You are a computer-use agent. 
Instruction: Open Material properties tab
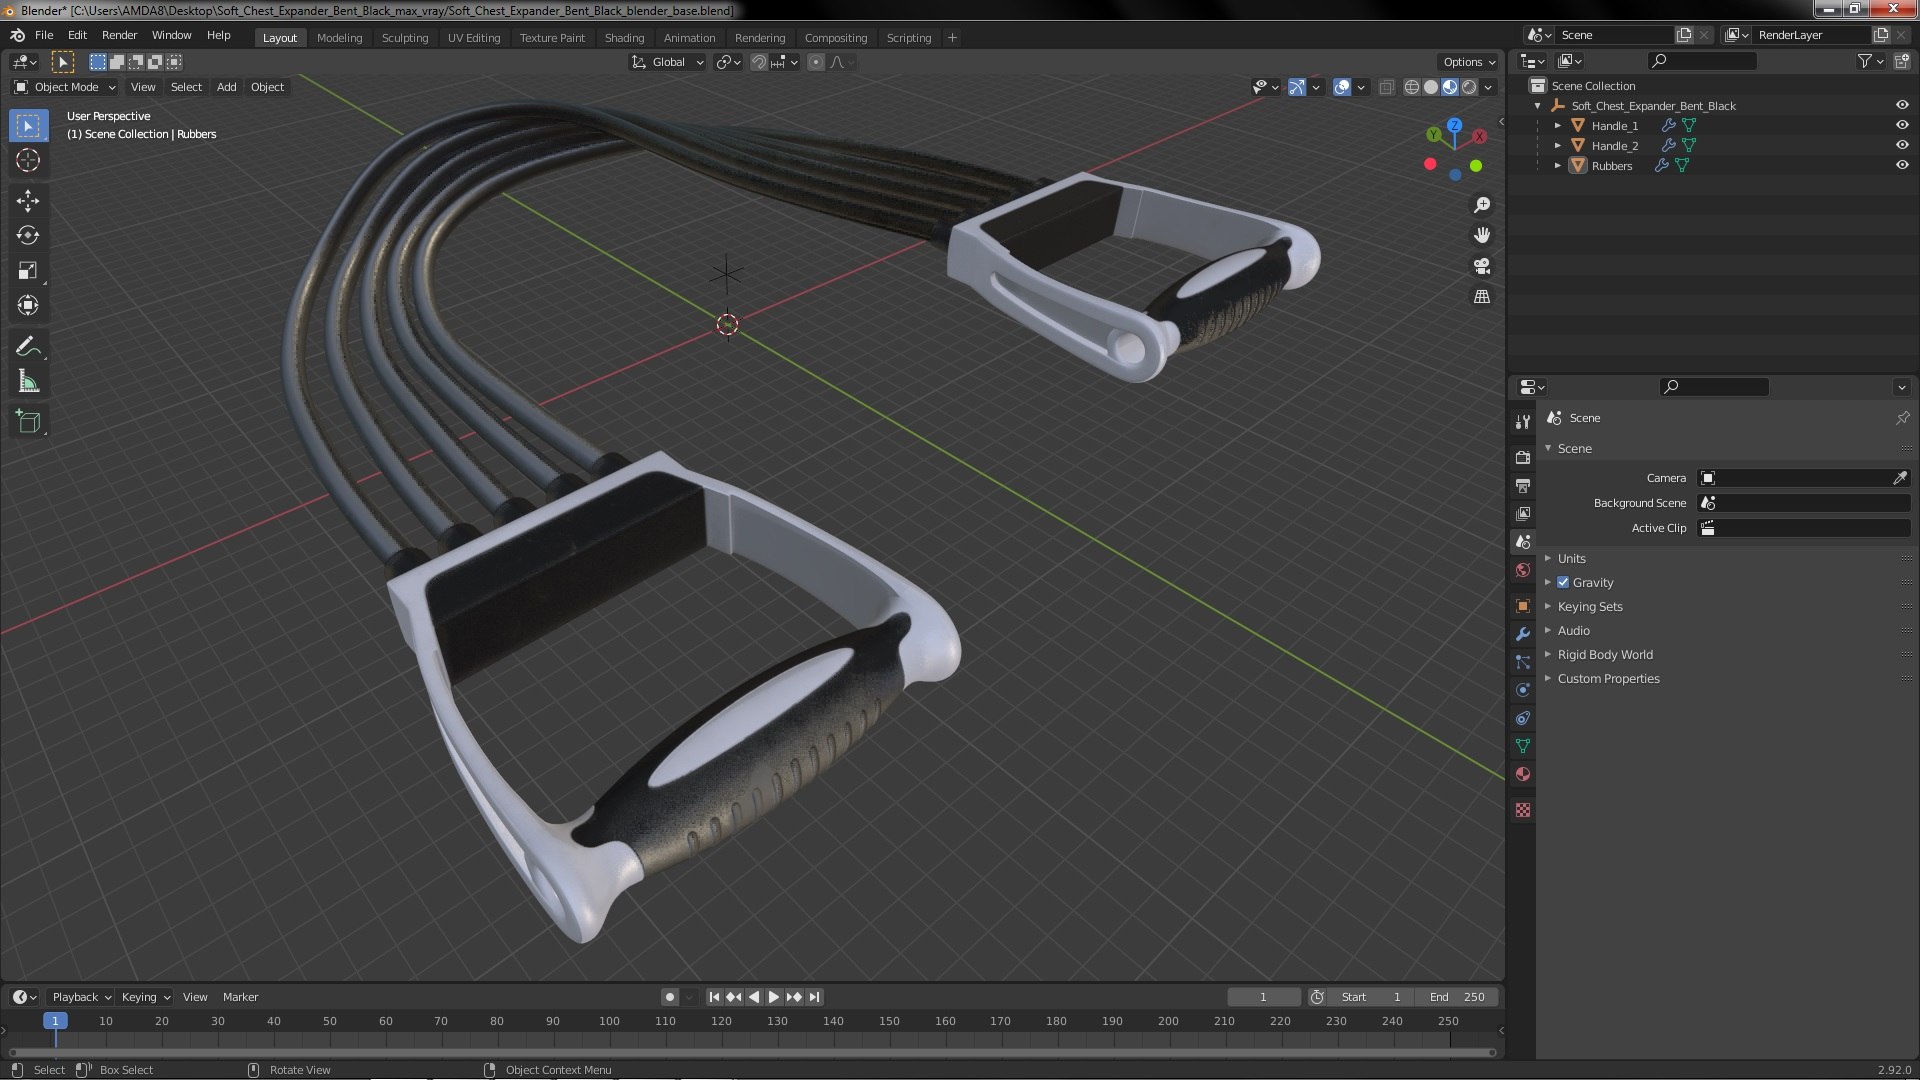point(1523,774)
